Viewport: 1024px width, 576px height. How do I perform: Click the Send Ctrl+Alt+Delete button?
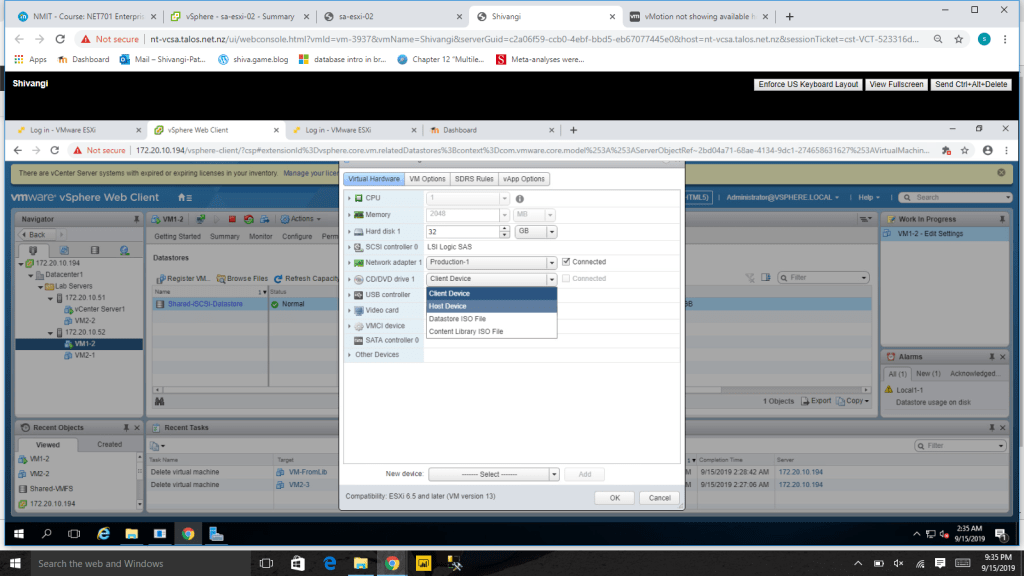point(971,85)
